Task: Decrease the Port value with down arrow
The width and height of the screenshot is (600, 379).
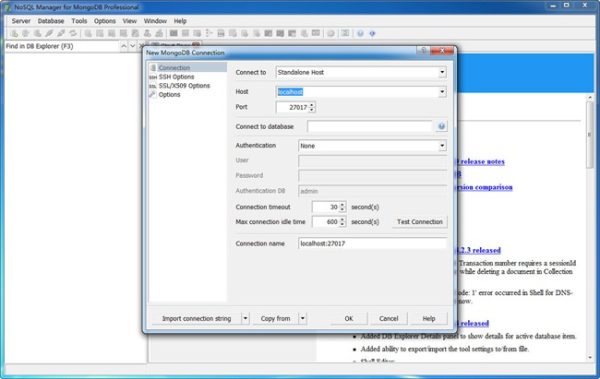Action: pyautogui.click(x=312, y=110)
